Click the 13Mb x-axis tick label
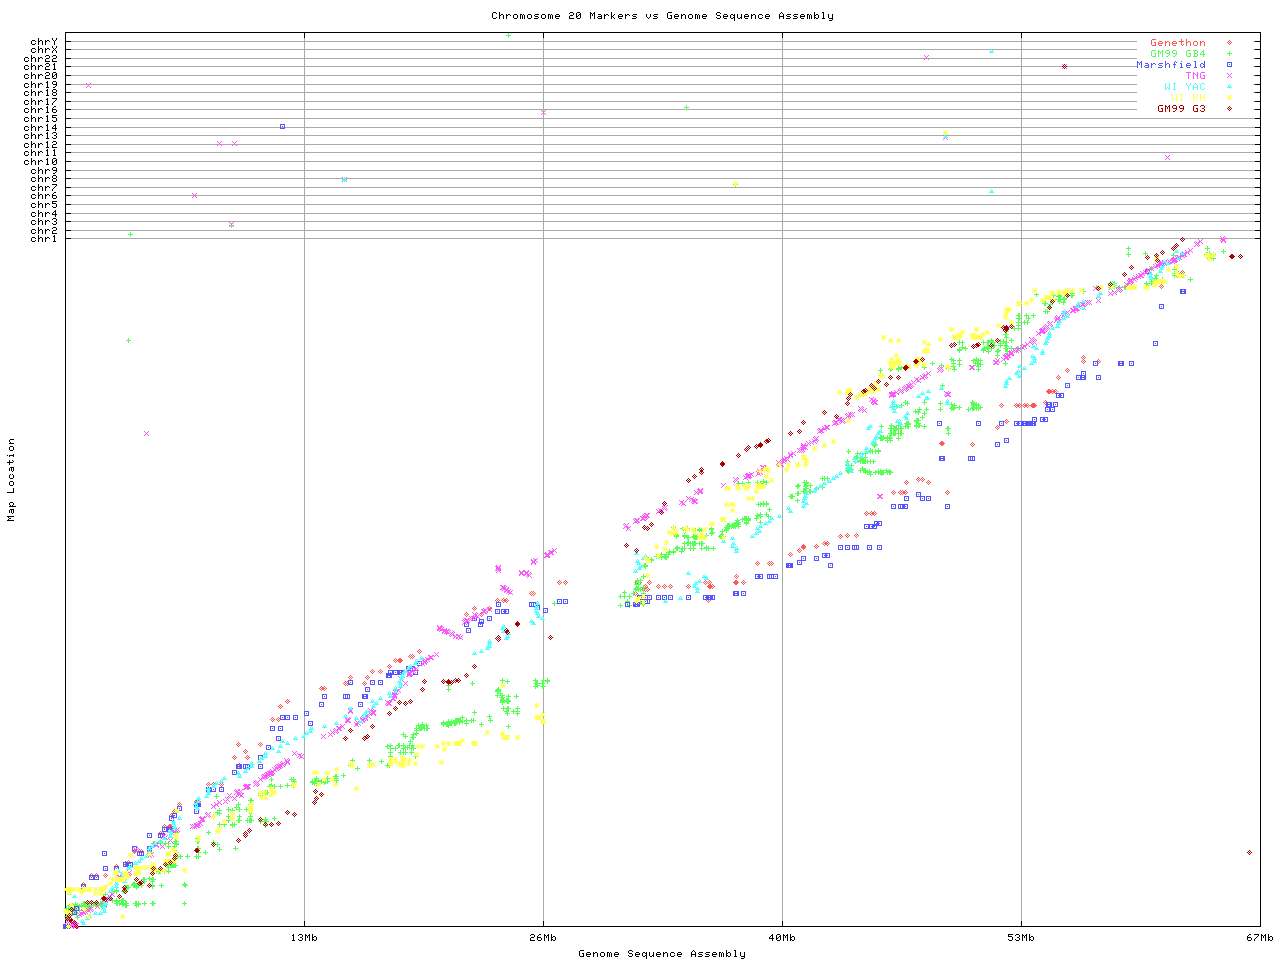Viewport: 1280px width, 960px height. point(304,938)
